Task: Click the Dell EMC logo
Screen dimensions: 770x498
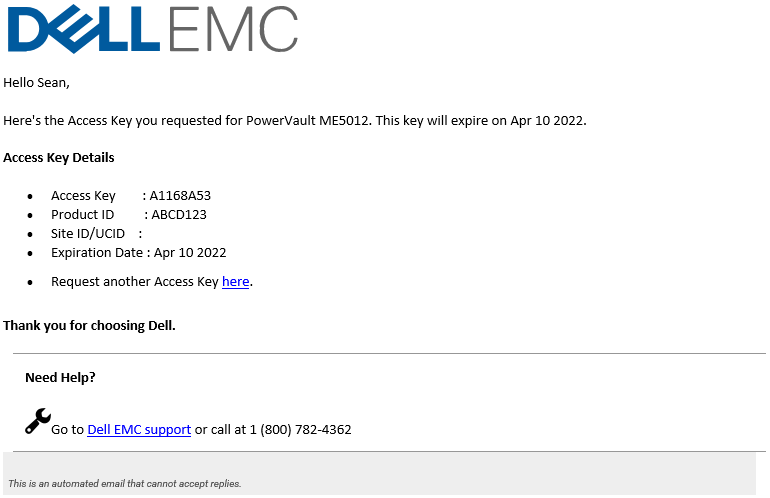Action: coord(152,30)
